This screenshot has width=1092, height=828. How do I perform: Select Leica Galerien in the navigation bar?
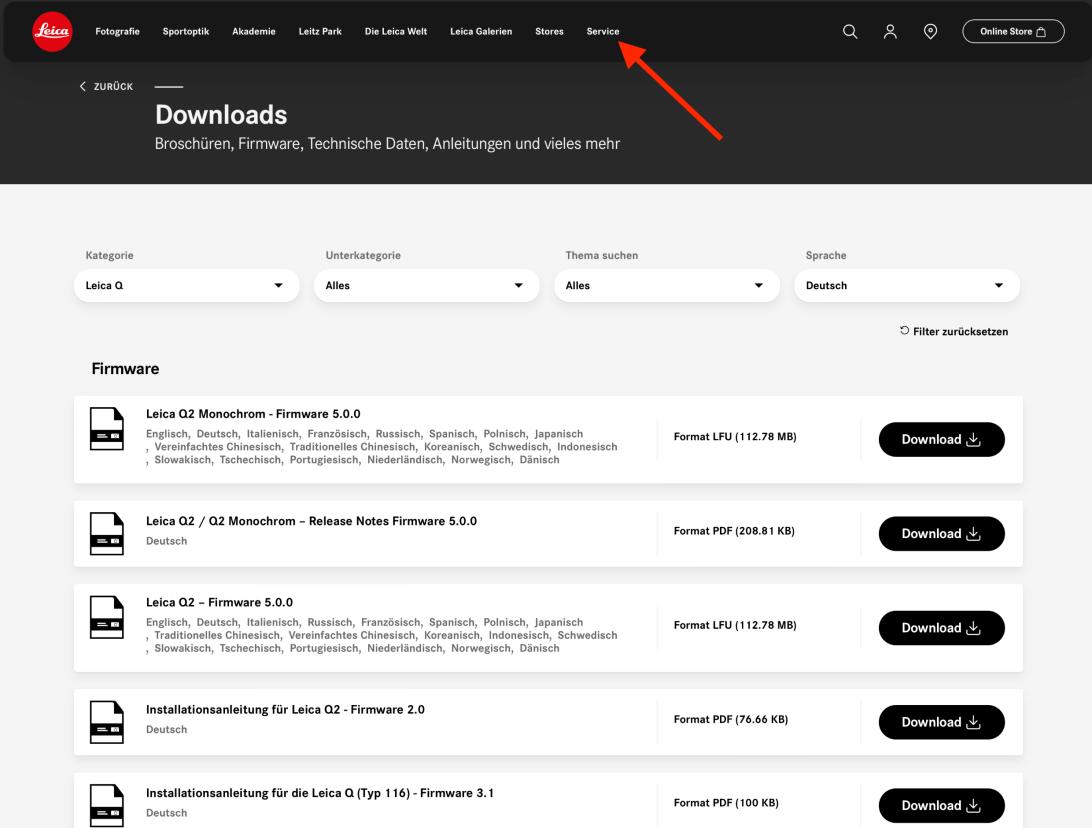coord(481,32)
